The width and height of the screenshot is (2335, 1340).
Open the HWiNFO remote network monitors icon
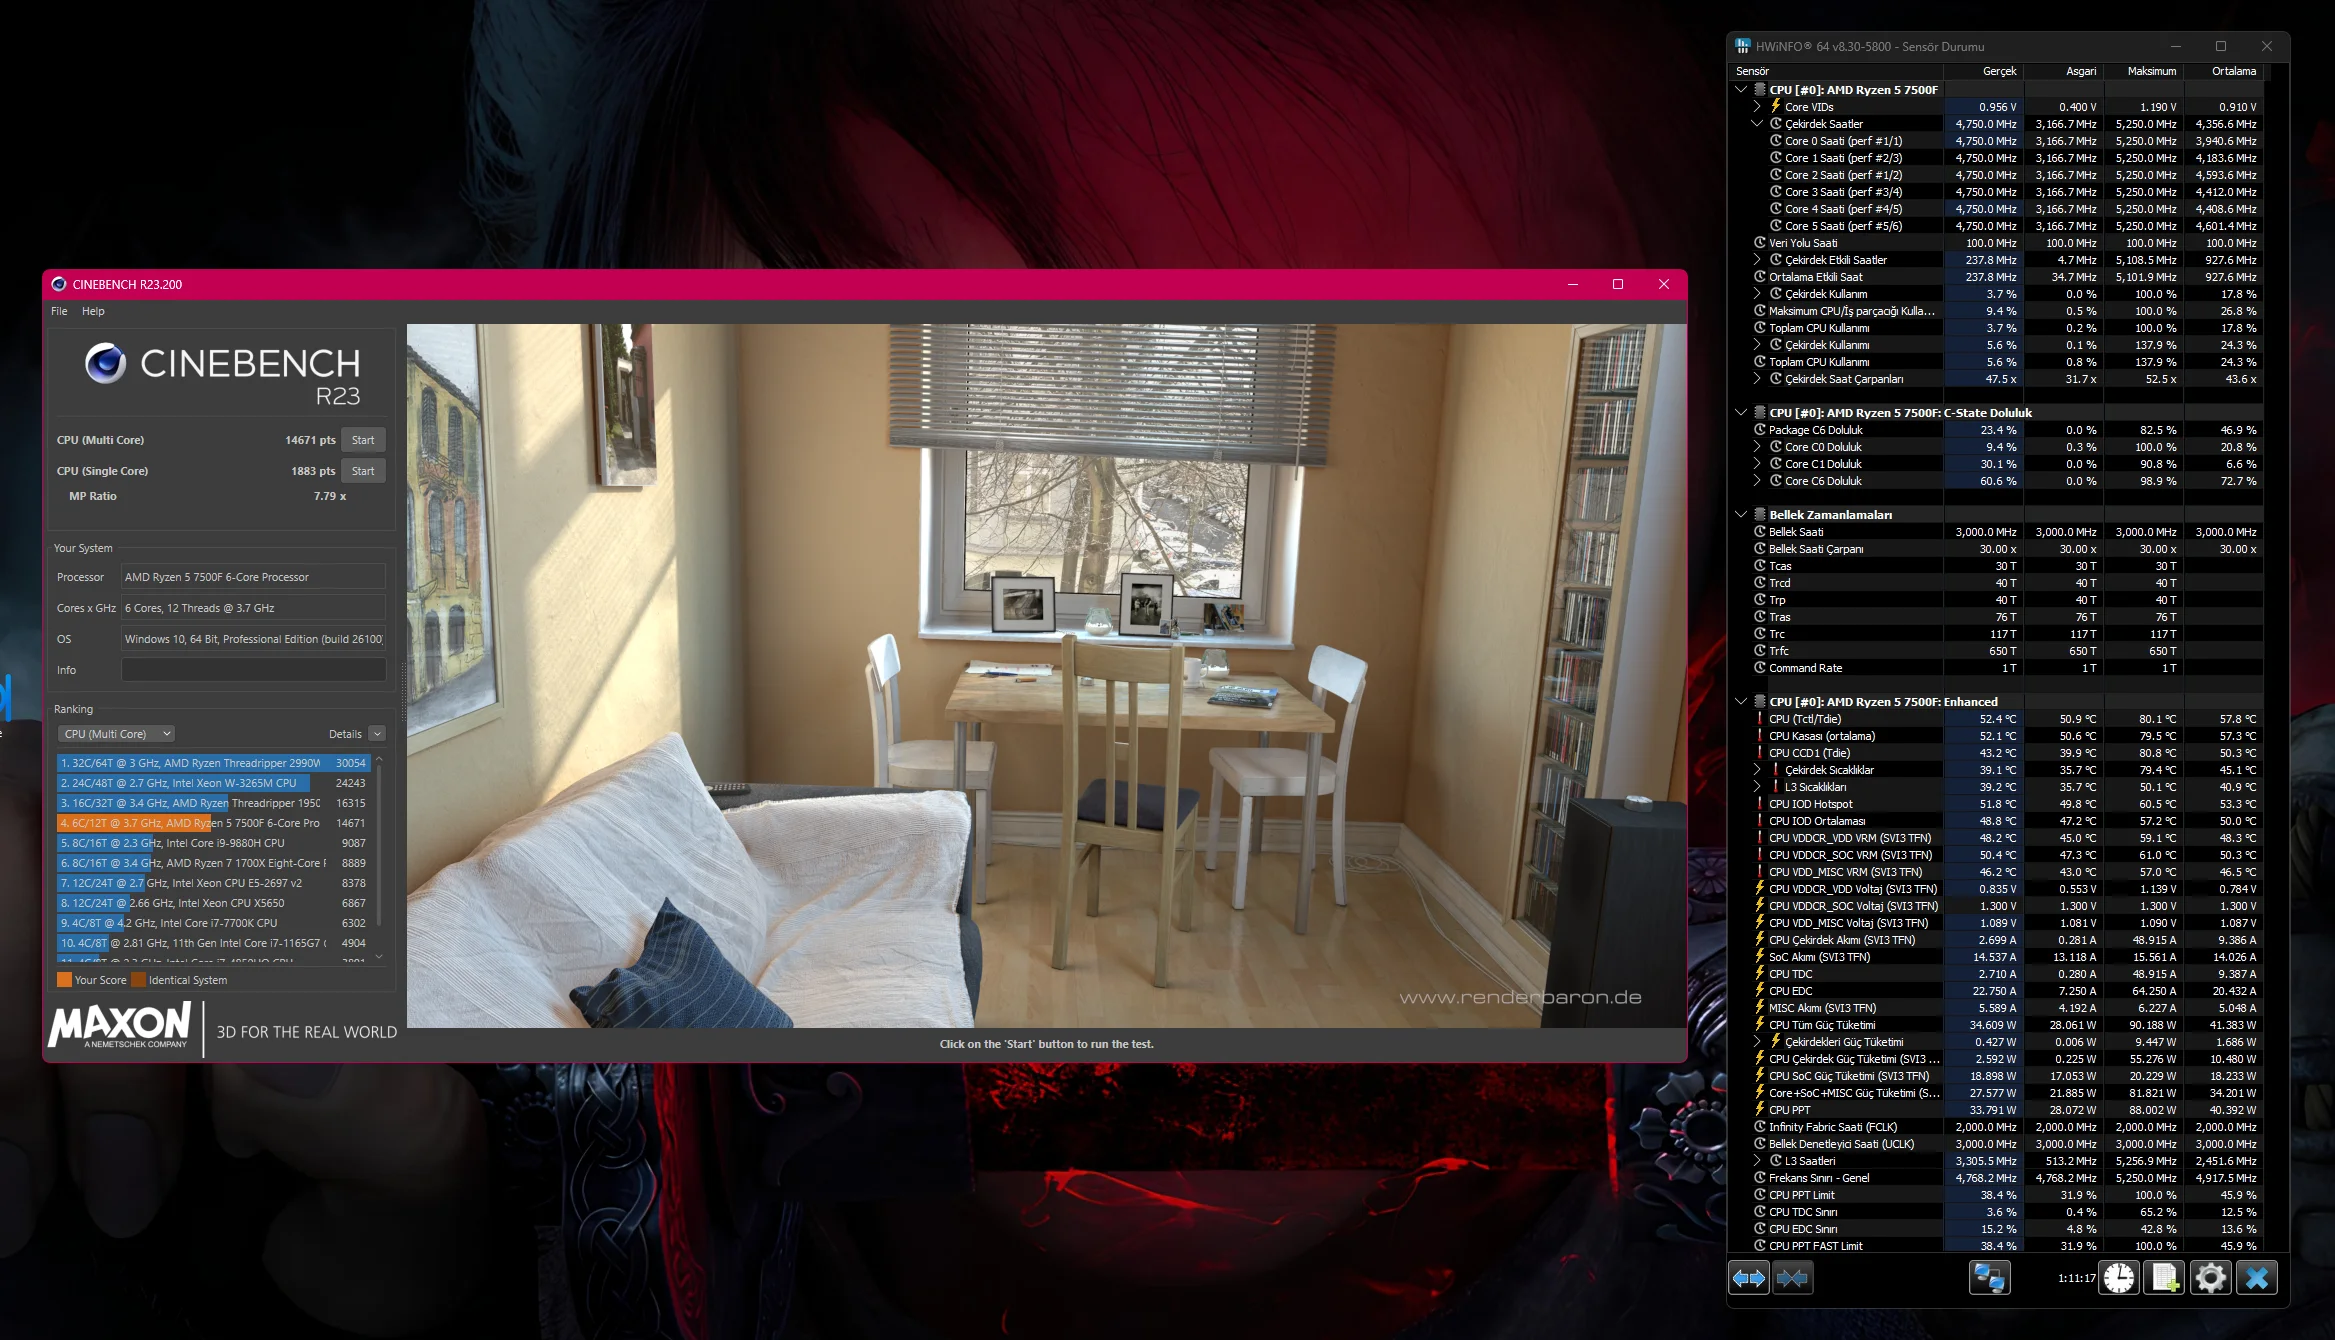point(1988,1278)
